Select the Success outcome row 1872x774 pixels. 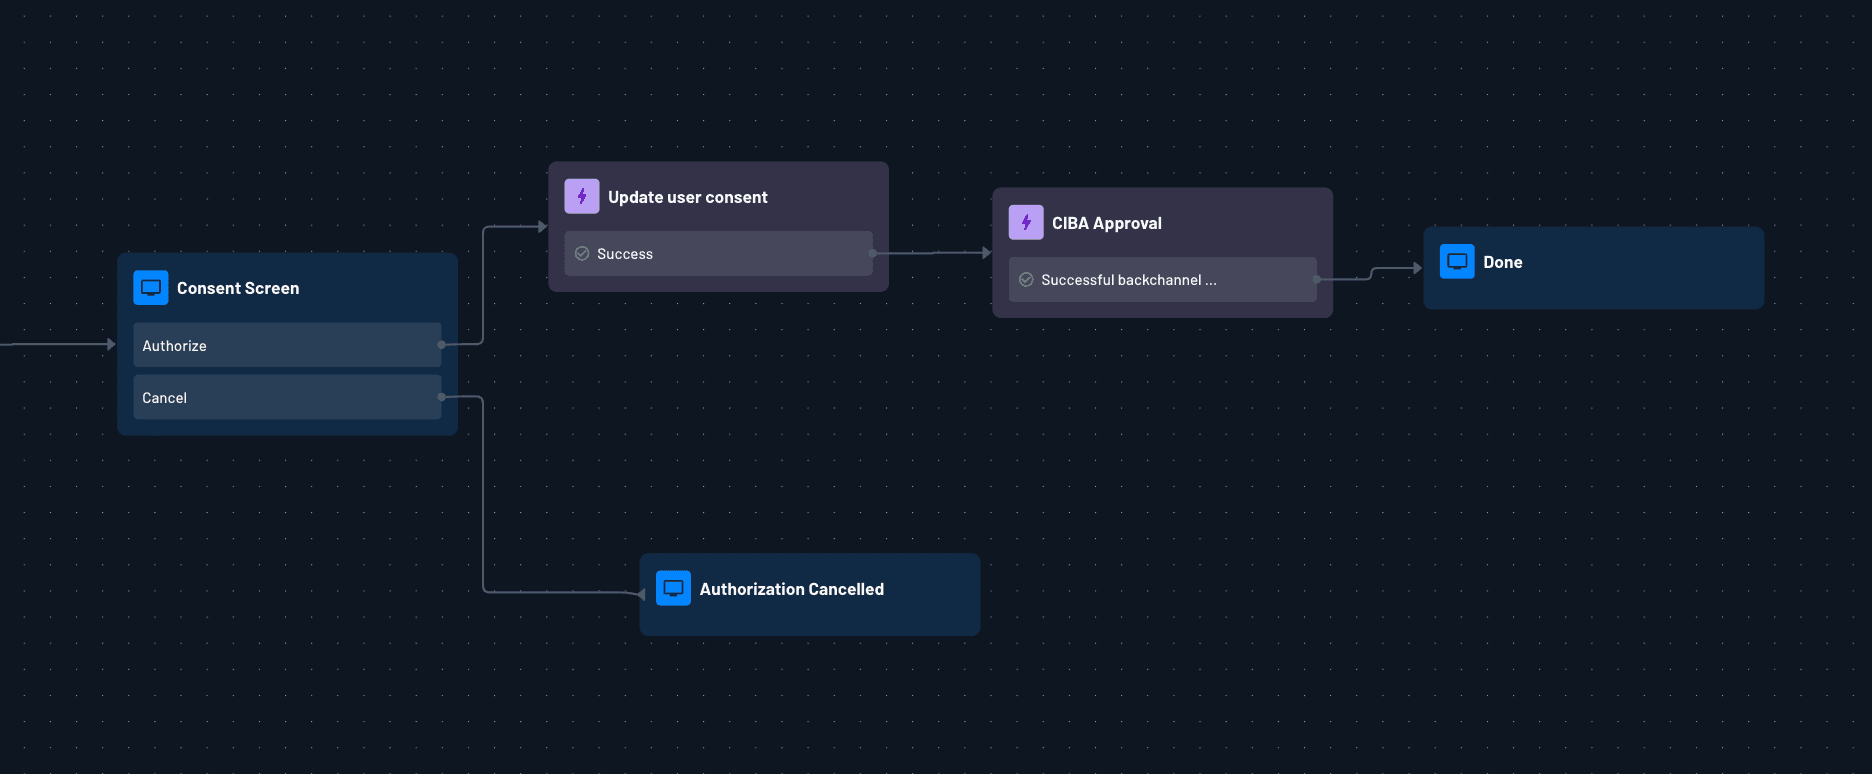pos(718,254)
